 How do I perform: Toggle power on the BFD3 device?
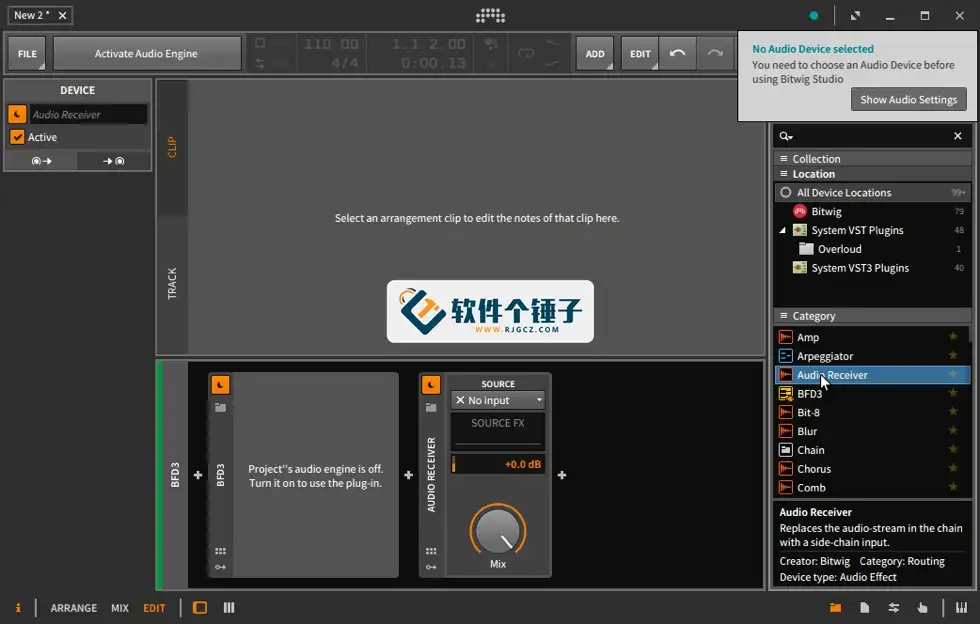[220, 385]
